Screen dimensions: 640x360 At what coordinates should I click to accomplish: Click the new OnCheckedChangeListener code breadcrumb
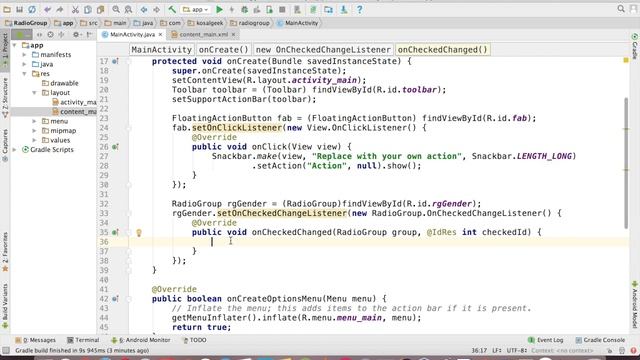pyautogui.click(x=323, y=49)
